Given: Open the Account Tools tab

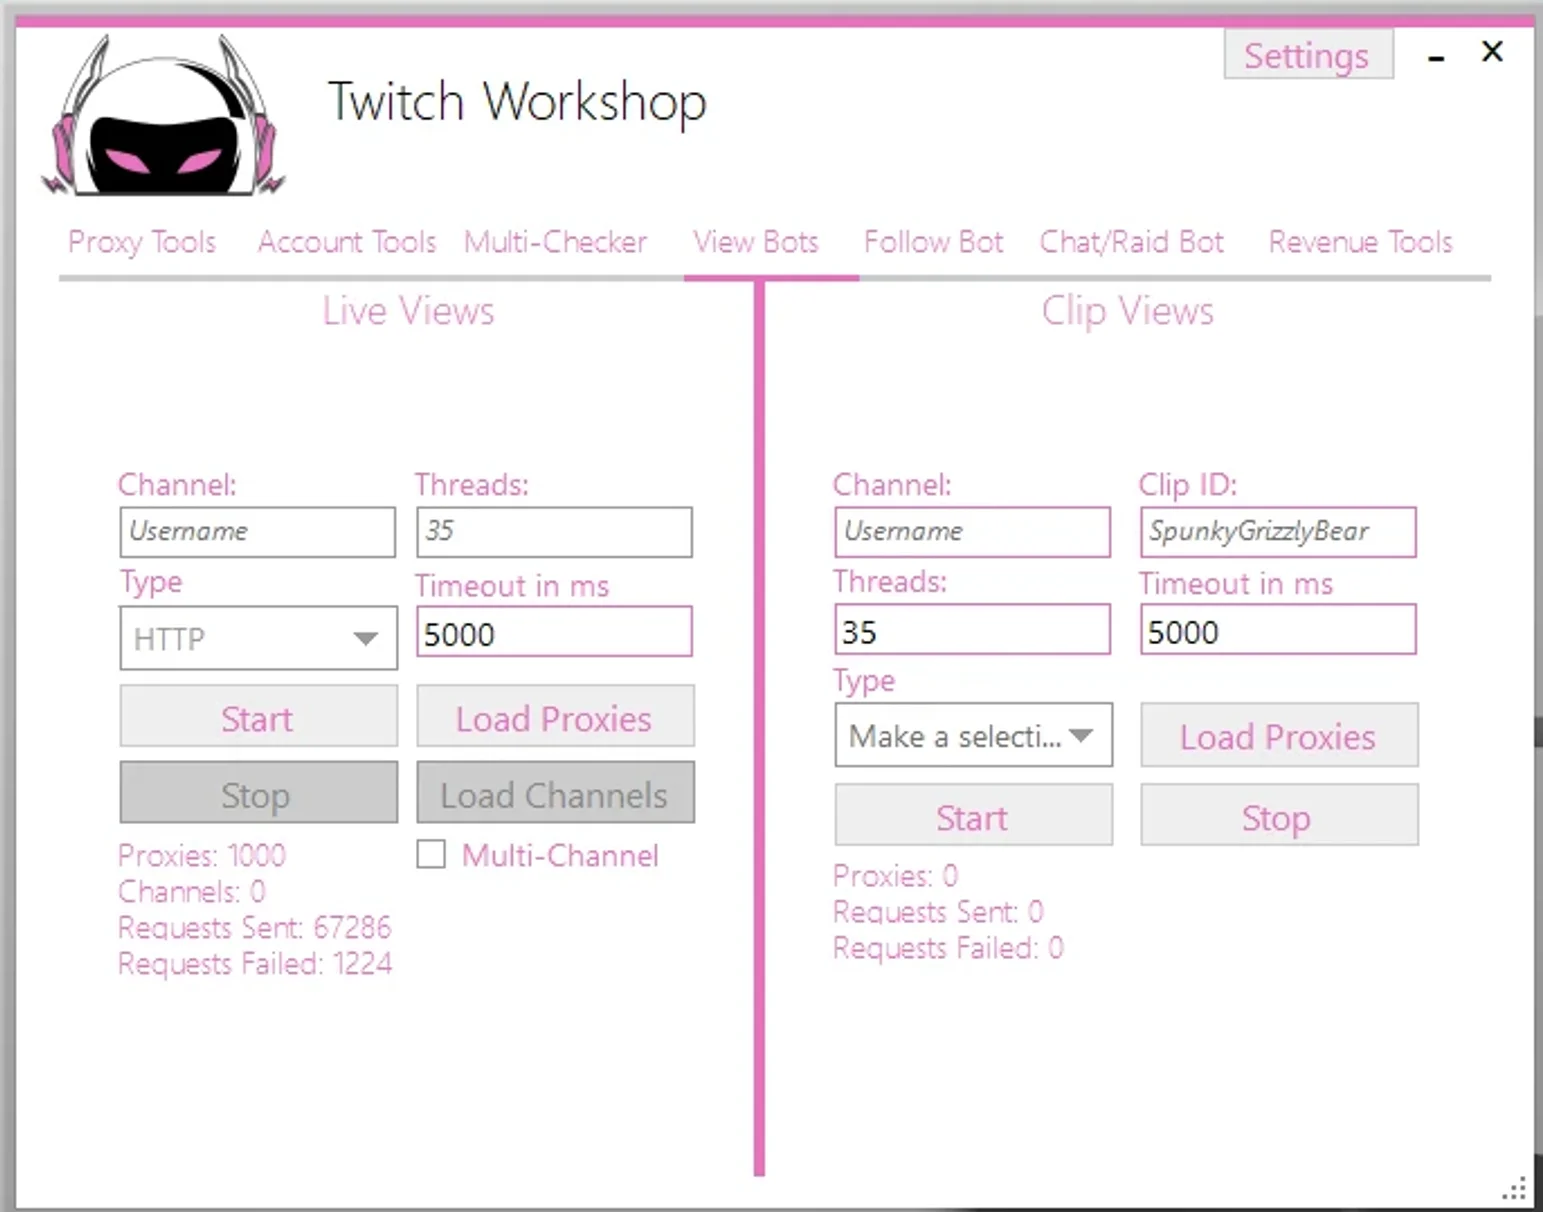Looking at the screenshot, I should [347, 242].
